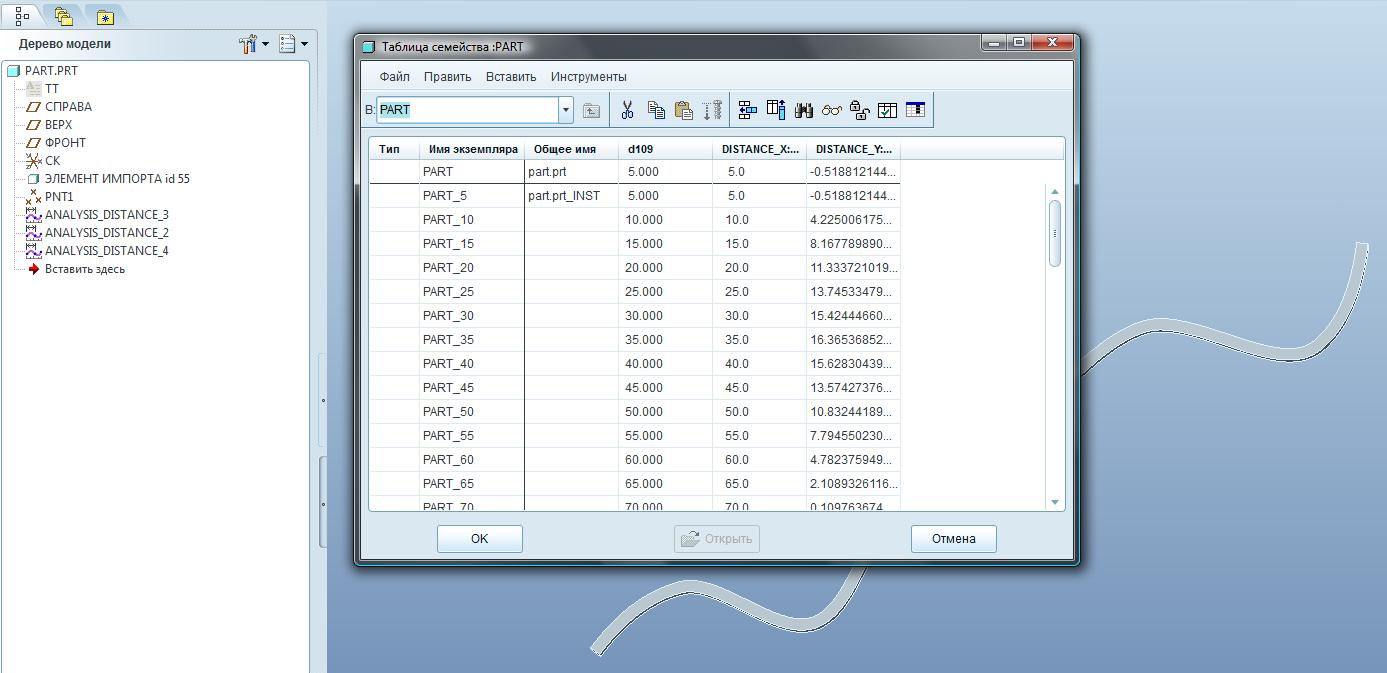
Task: Switch to the folder browser tab
Action: 63,16
